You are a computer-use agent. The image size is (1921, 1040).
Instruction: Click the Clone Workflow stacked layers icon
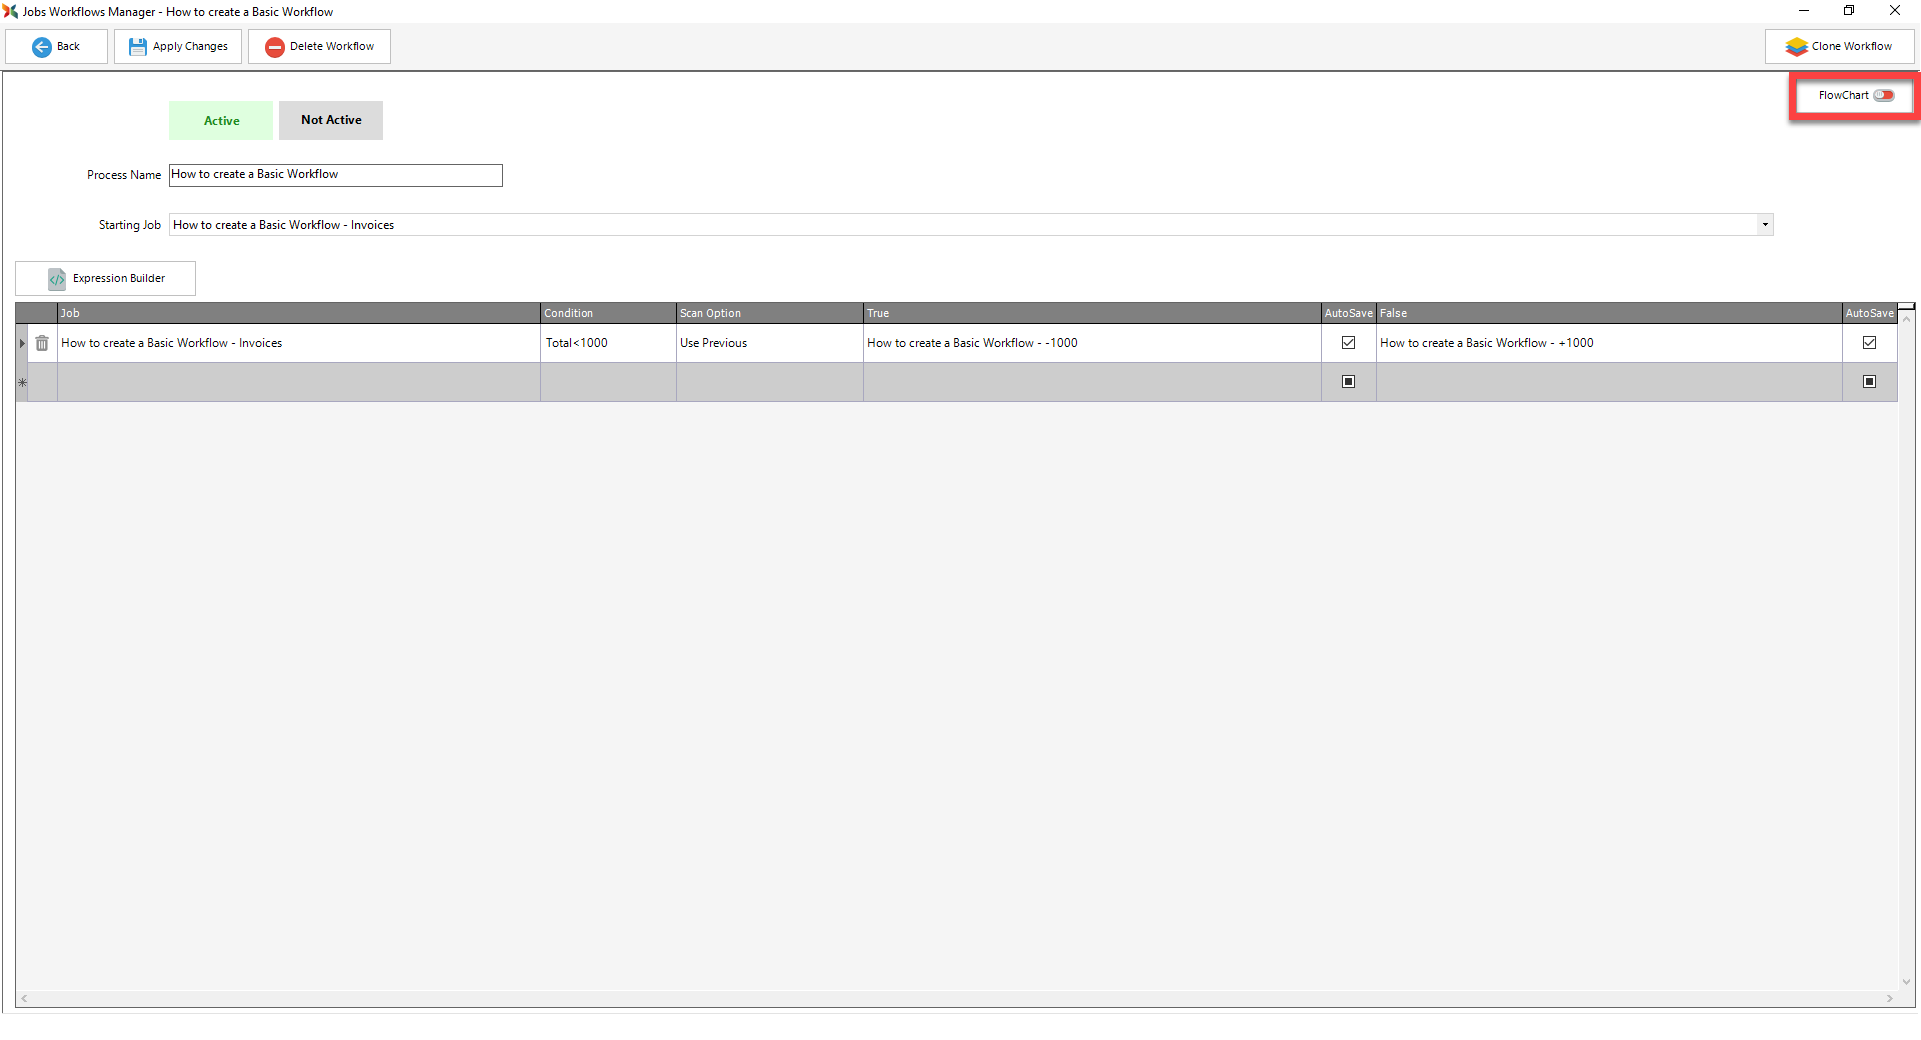click(1796, 47)
